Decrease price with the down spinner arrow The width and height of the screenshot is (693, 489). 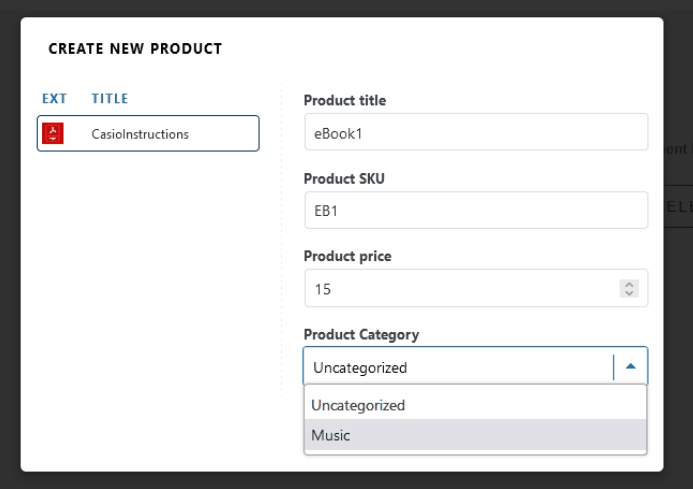pyautogui.click(x=629, y=293)
